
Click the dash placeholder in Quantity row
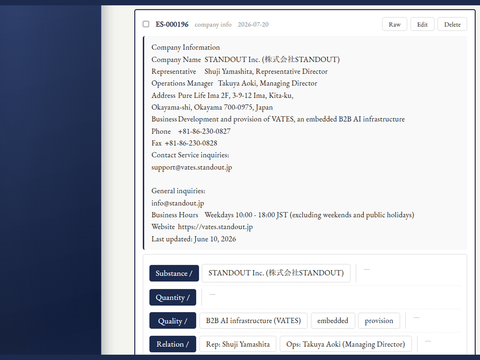(x=212, y=294)
